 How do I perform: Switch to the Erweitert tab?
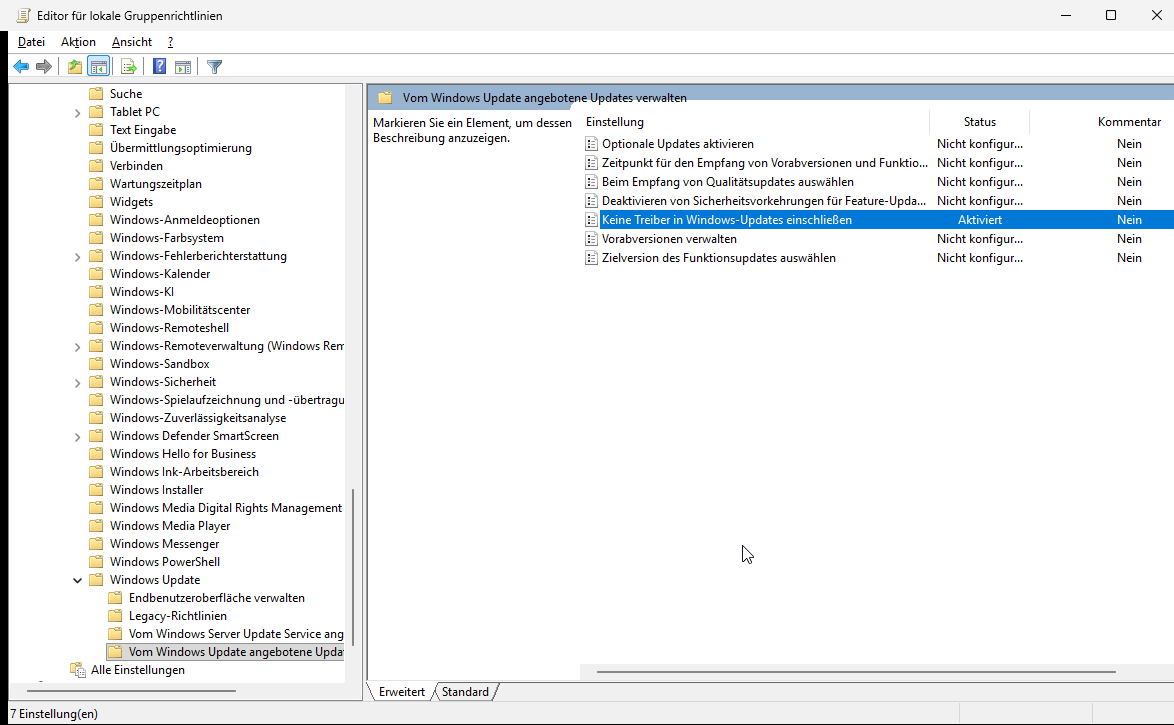click(x=401, y=691)
